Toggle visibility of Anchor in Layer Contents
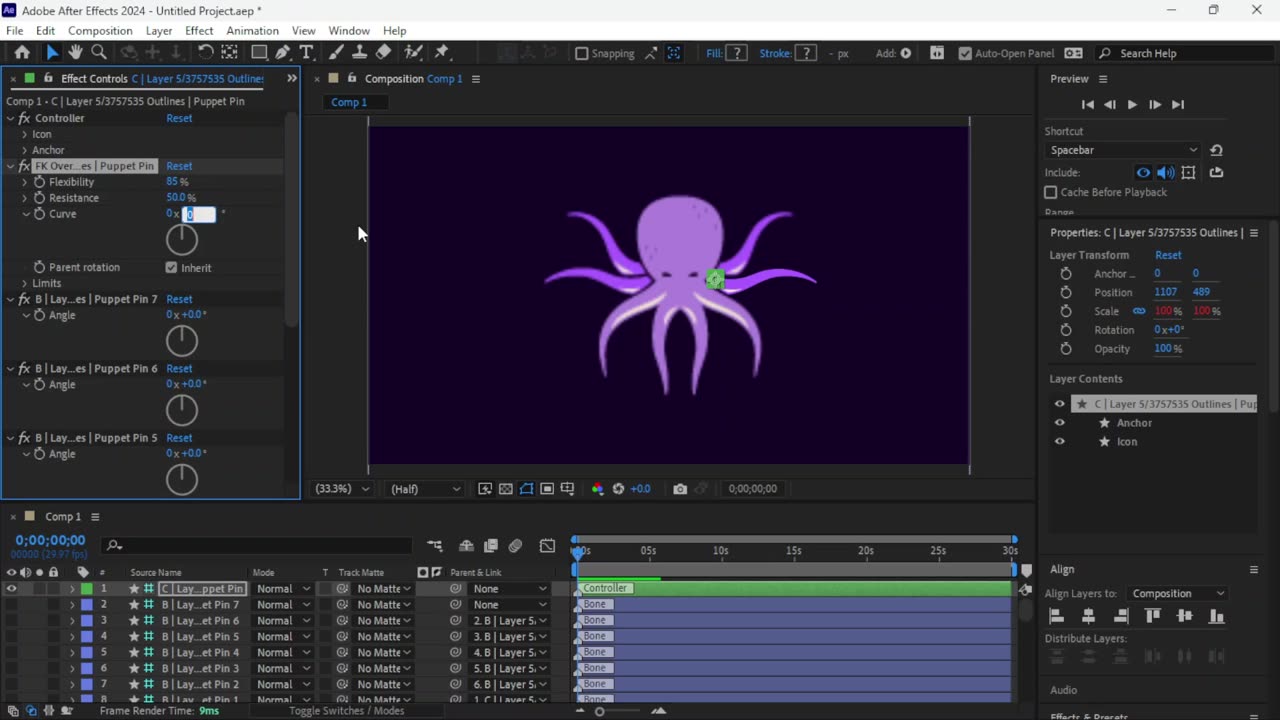The height and width of the screenshot is (720, 1280). click(1060, 423)
